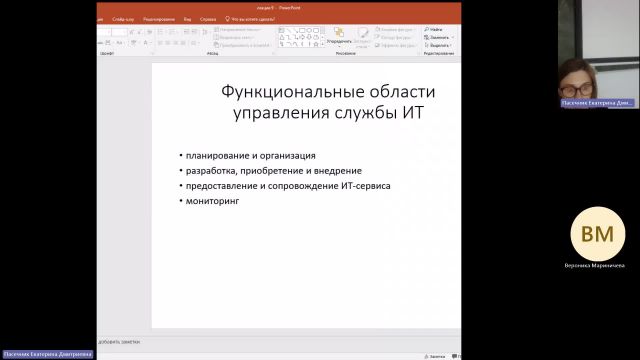Screen dimensions: 640x360
Task: Center the text
Action: [168, 43]
